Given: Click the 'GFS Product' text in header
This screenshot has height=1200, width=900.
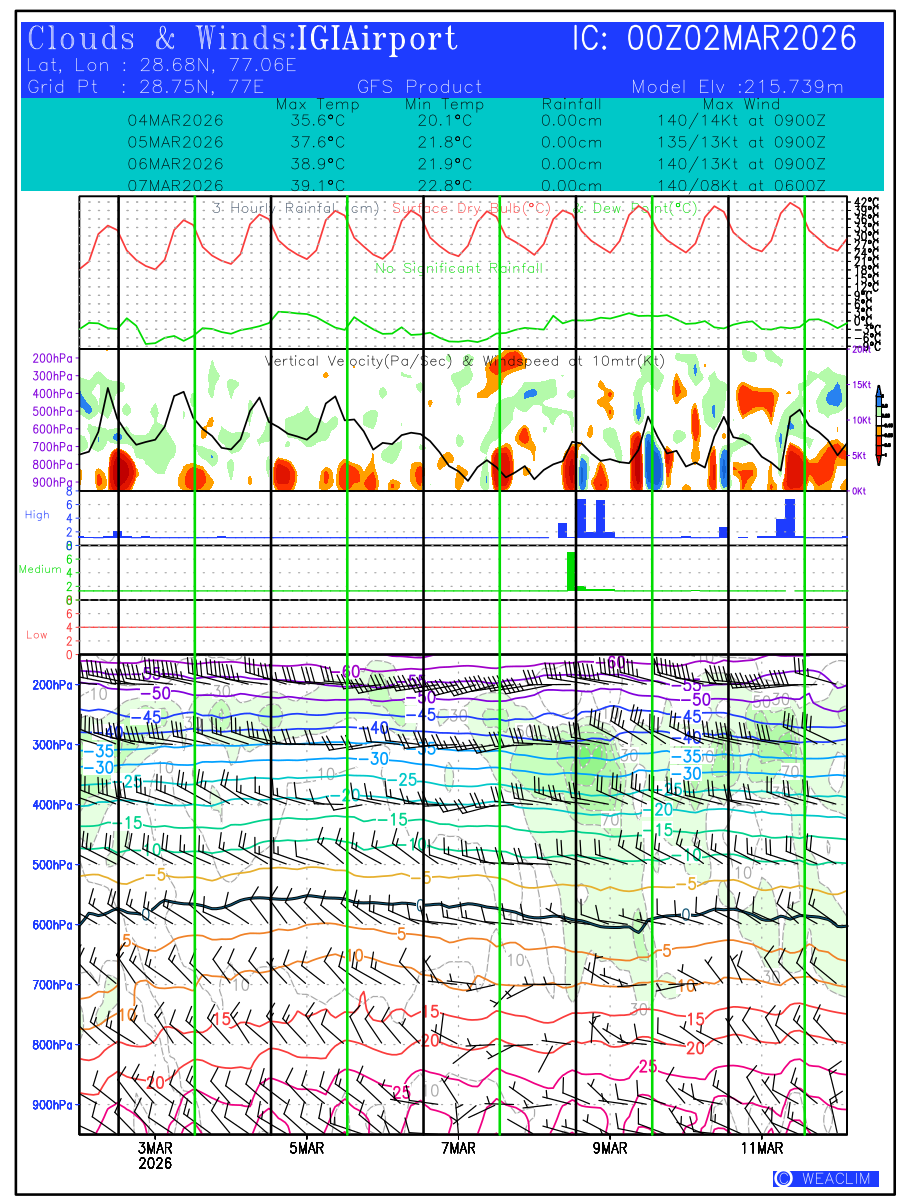Looking at the screenshot, I should point(419,87).
